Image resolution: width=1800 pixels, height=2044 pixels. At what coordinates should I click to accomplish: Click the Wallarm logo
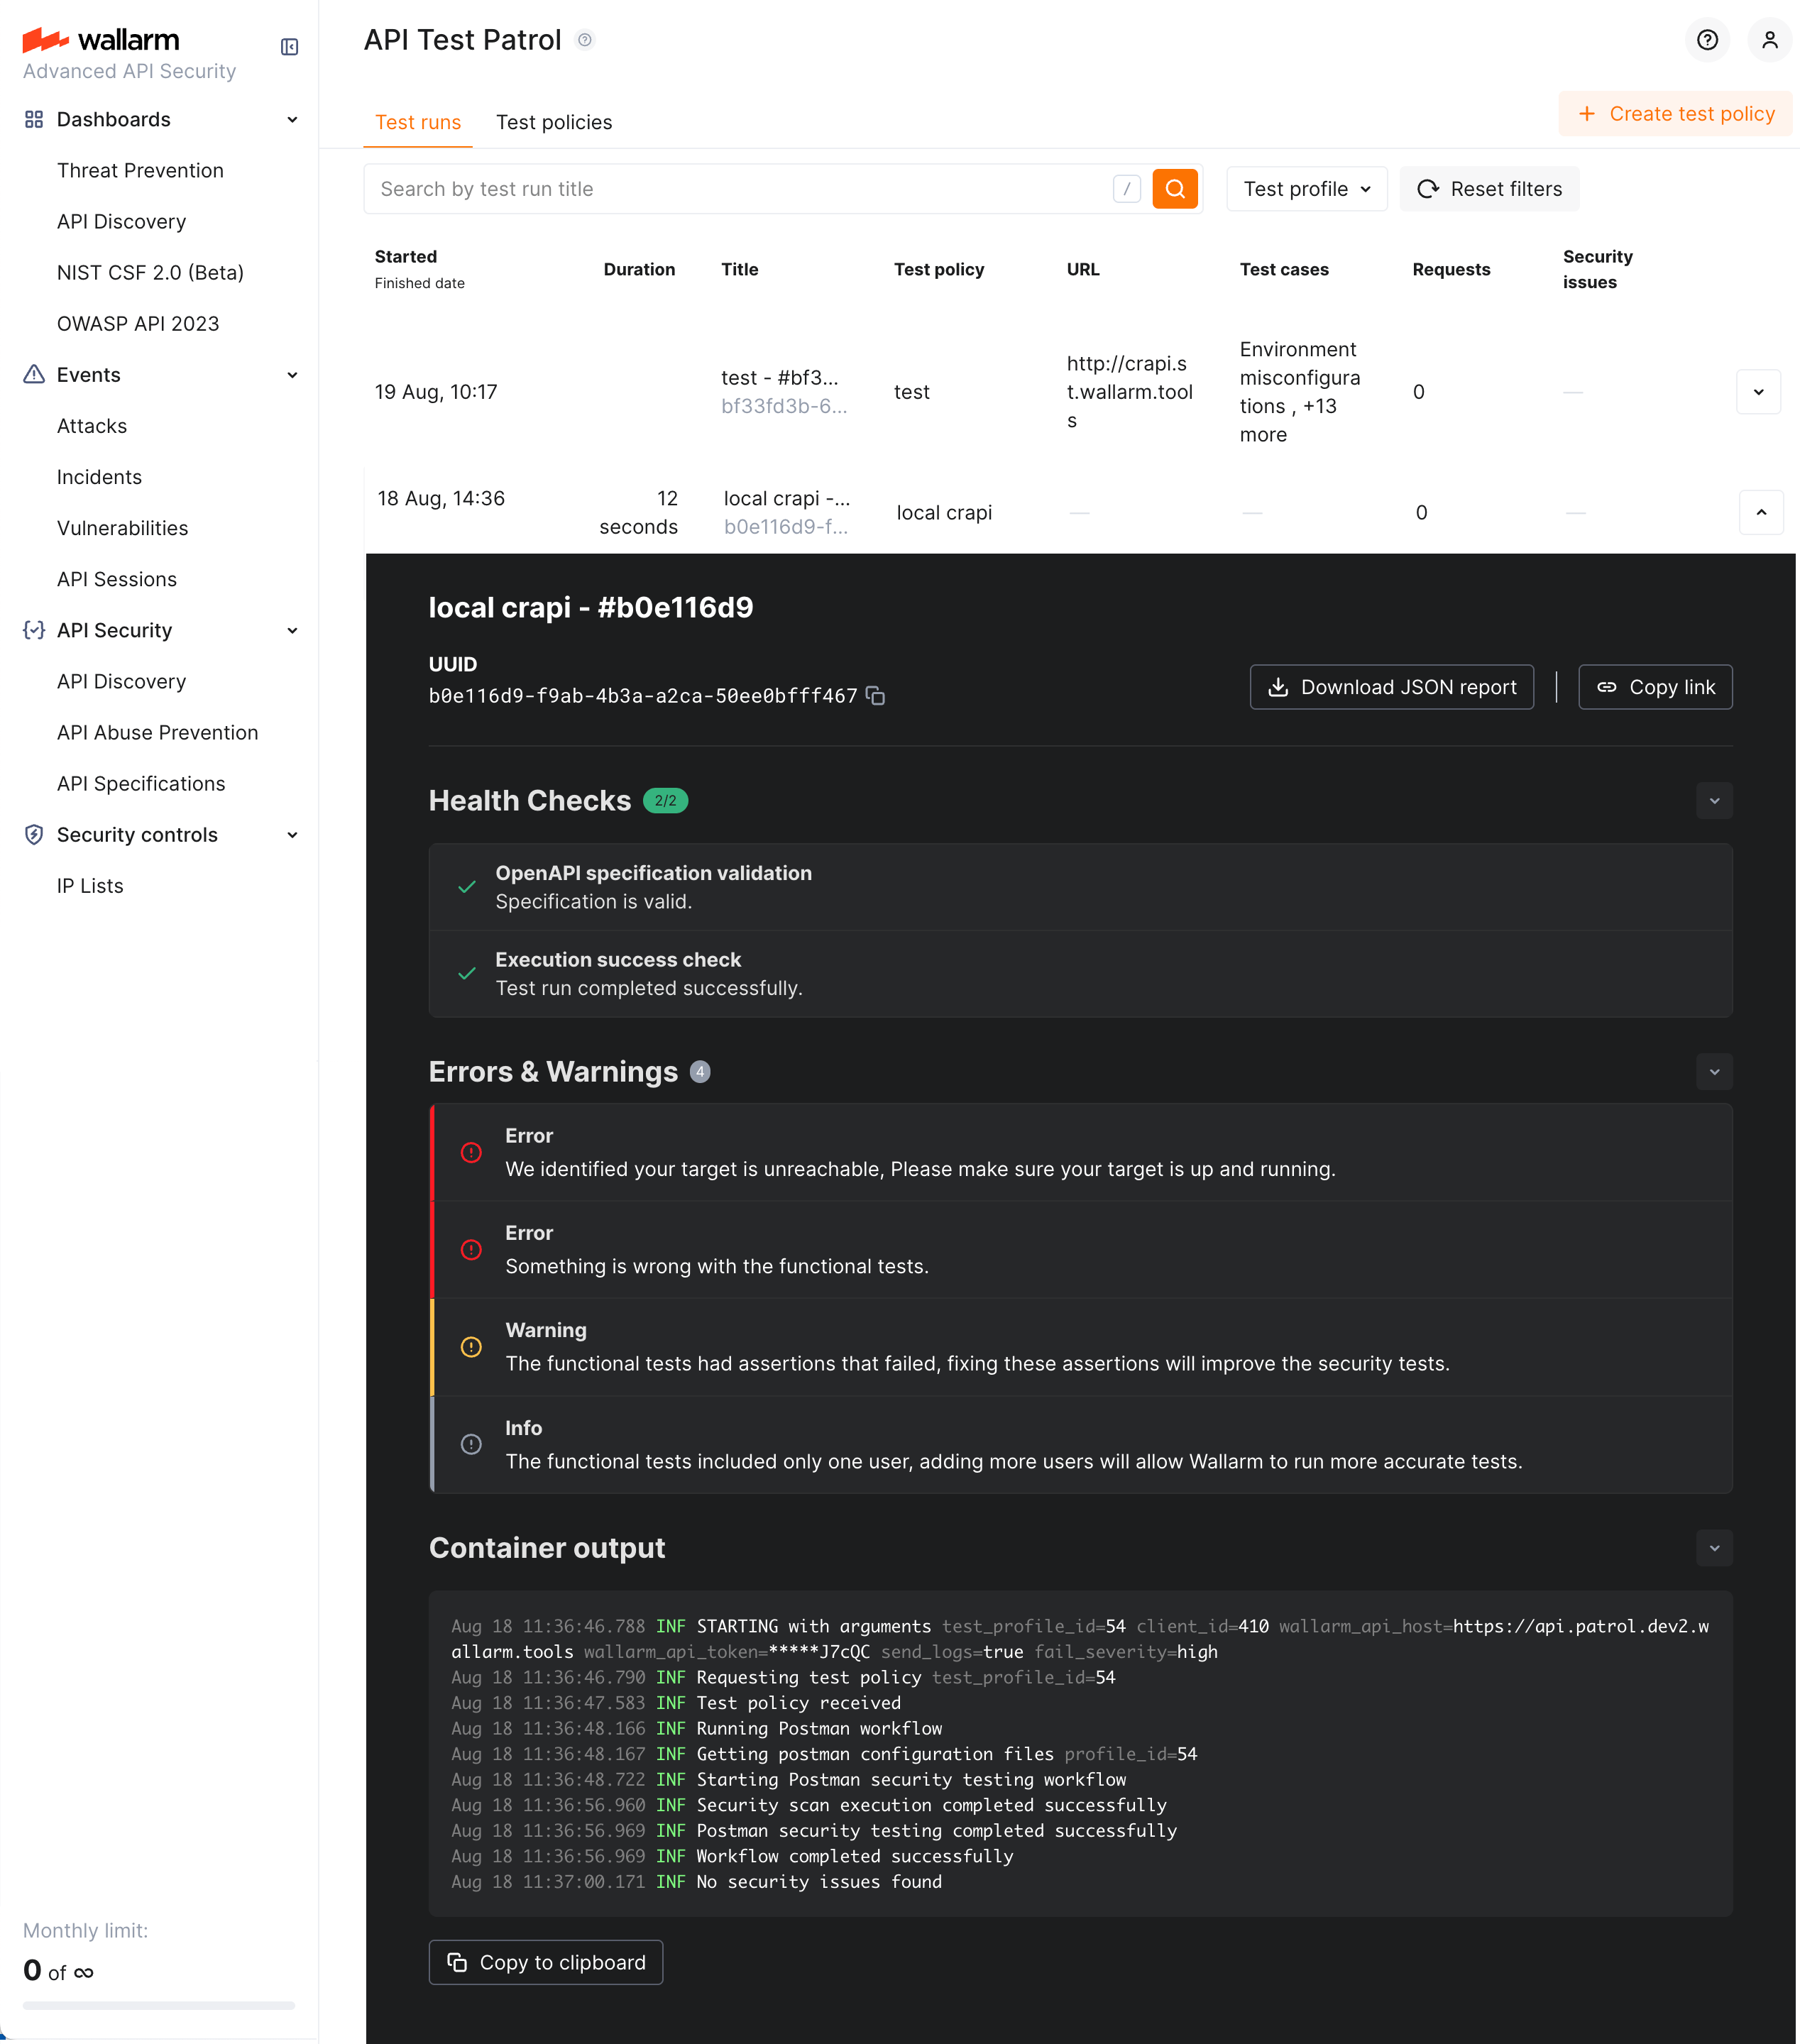[100, 40]
